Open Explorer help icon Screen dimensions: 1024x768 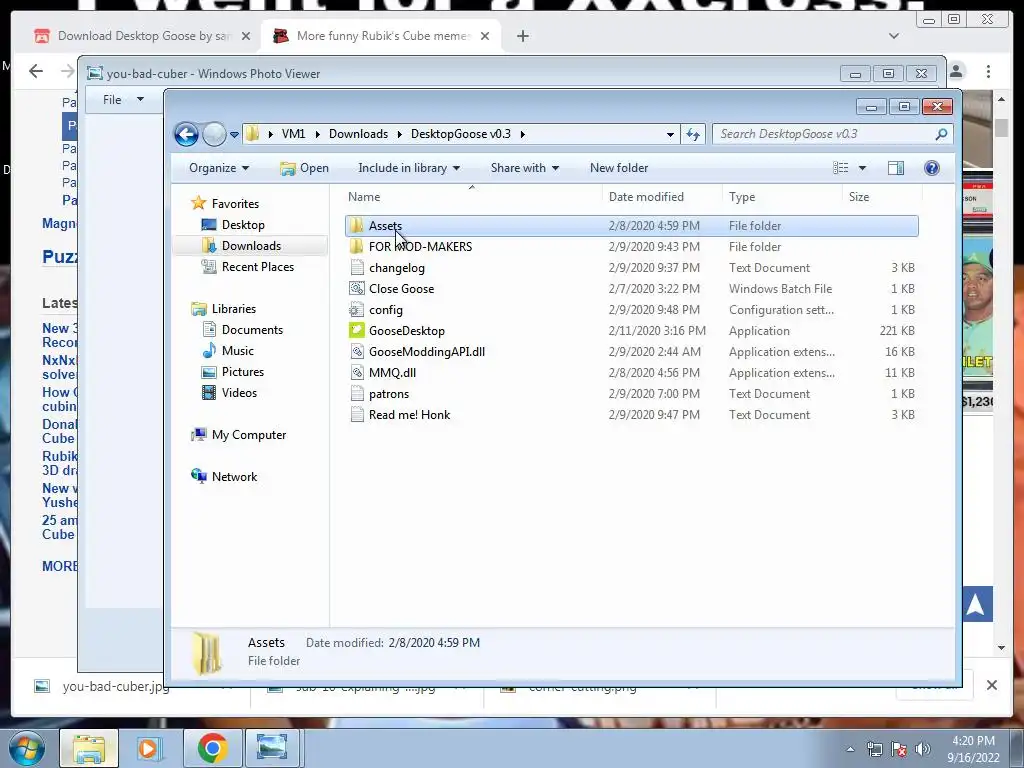pyautogui.click(x=931, y=168)
